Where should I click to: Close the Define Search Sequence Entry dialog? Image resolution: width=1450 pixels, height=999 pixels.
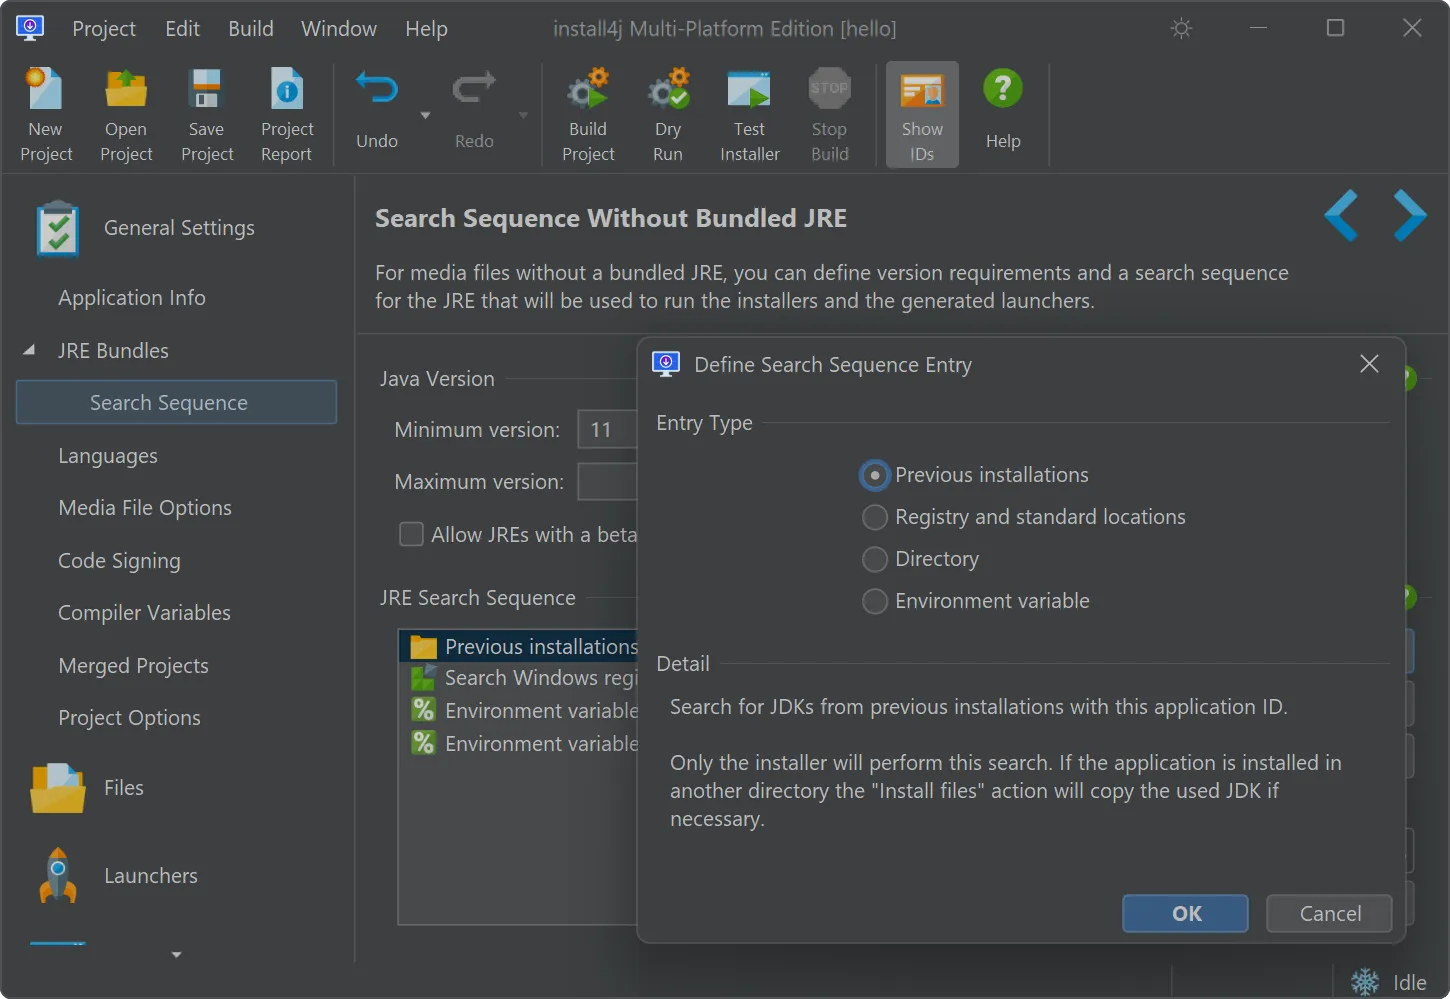1369,364
